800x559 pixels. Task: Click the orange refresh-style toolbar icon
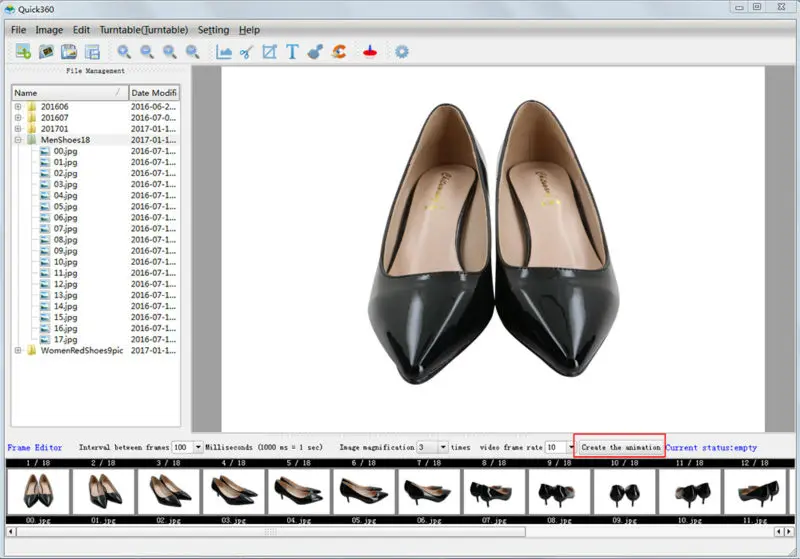point(339,52)
